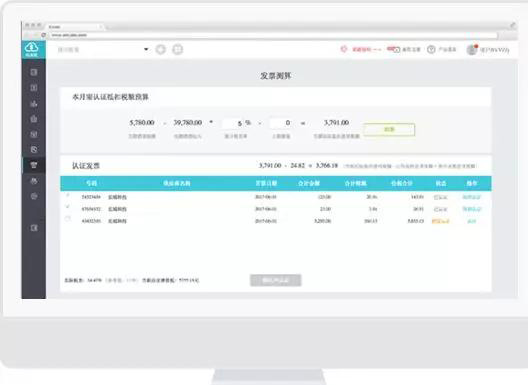Click the username text in header
Viewport: 528px width, 385px height.
[x=494, y=50]
